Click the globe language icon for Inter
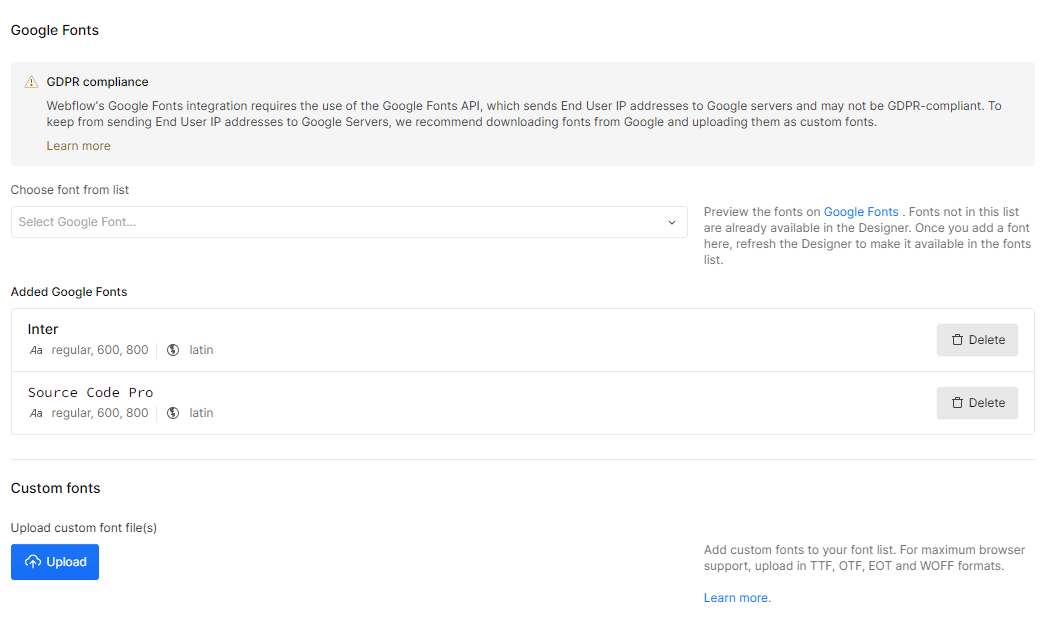1042x626 pixels. 173,350
